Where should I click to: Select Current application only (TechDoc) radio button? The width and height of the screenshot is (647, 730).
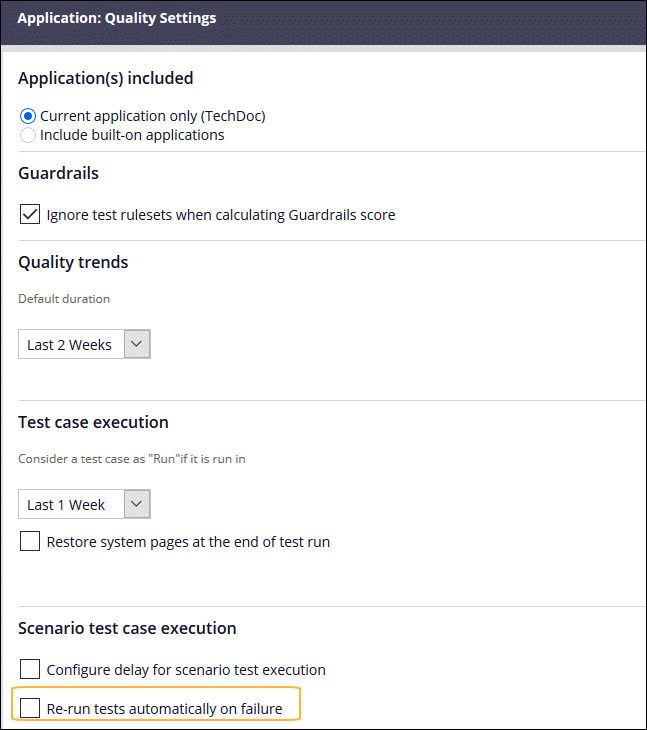(28, 116)
